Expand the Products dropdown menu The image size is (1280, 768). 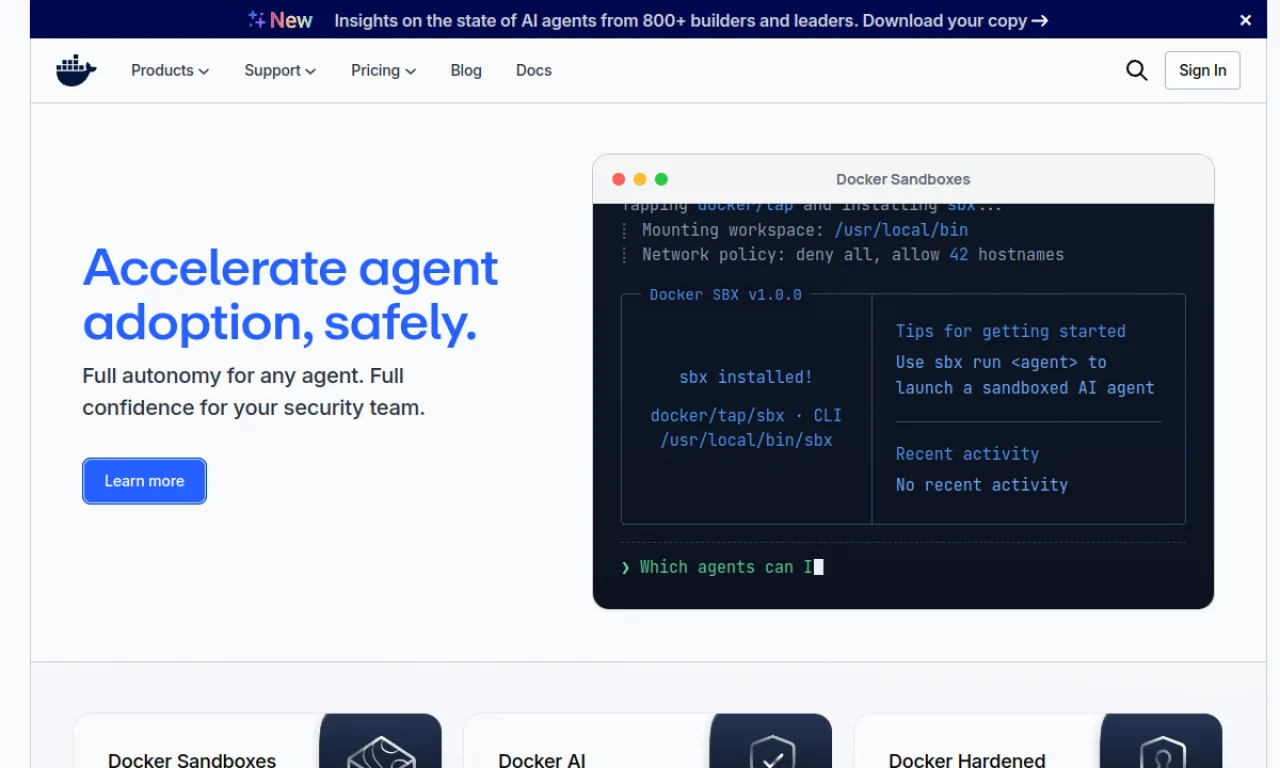tap(170, 70)
